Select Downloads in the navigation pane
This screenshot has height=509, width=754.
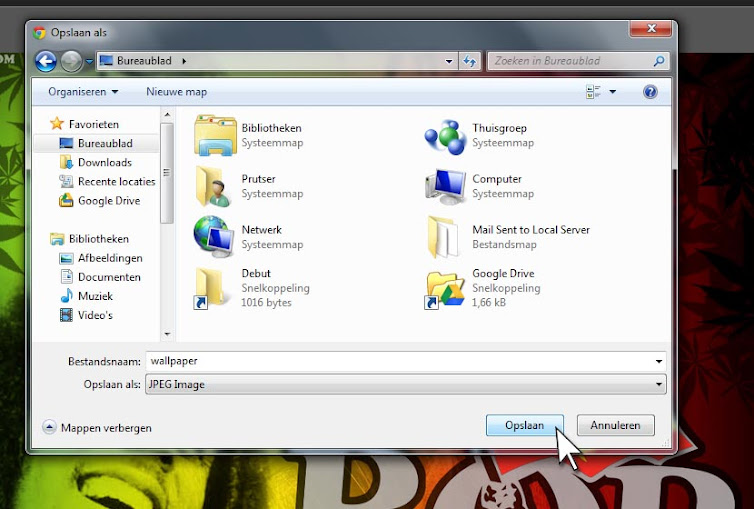click(105, 162)
